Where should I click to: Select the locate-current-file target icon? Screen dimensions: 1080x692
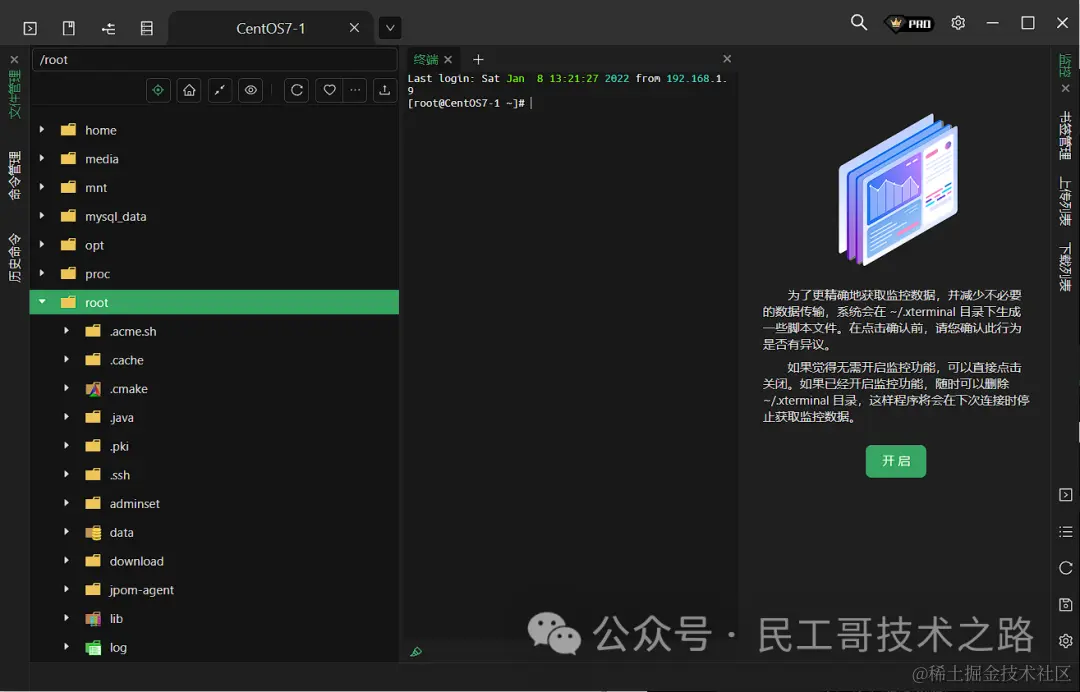pos(158,90)
